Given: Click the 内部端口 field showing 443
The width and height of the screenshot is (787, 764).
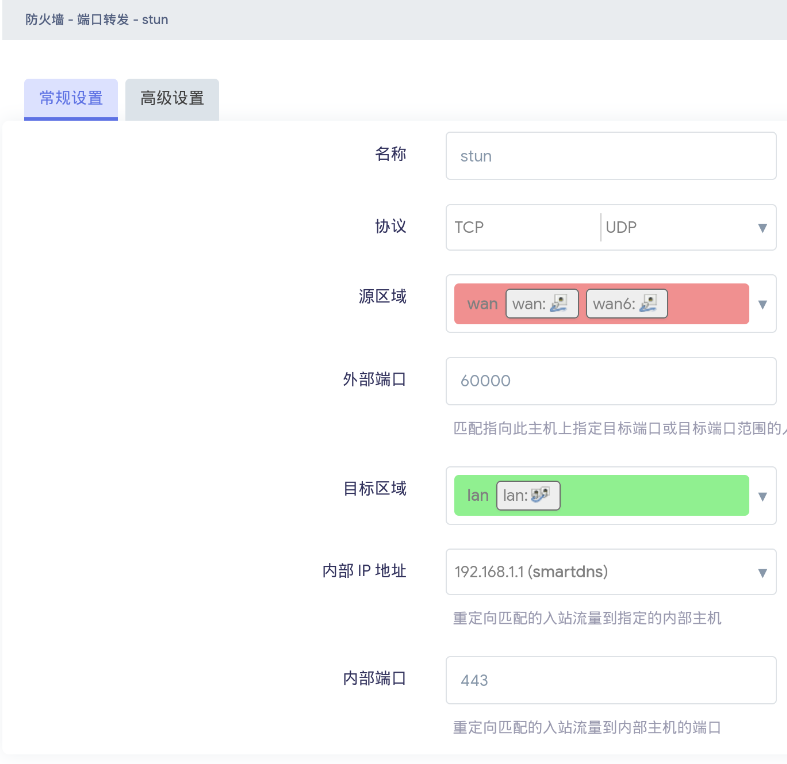Looking at the screenshot, I should (610, 680).
